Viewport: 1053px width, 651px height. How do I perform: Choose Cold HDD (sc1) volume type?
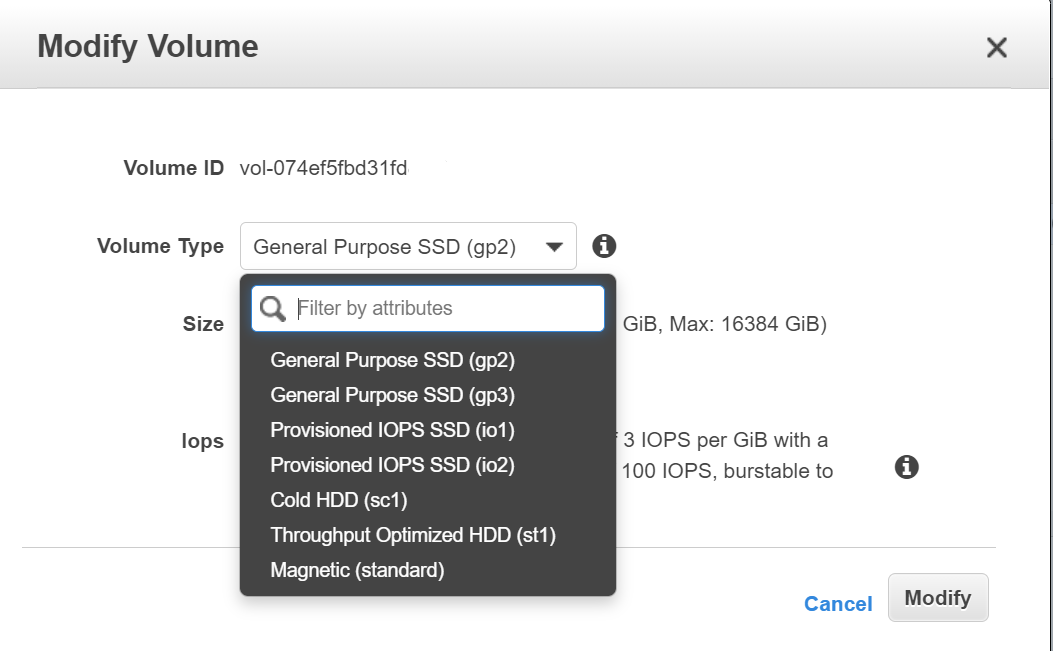[339, 500]
